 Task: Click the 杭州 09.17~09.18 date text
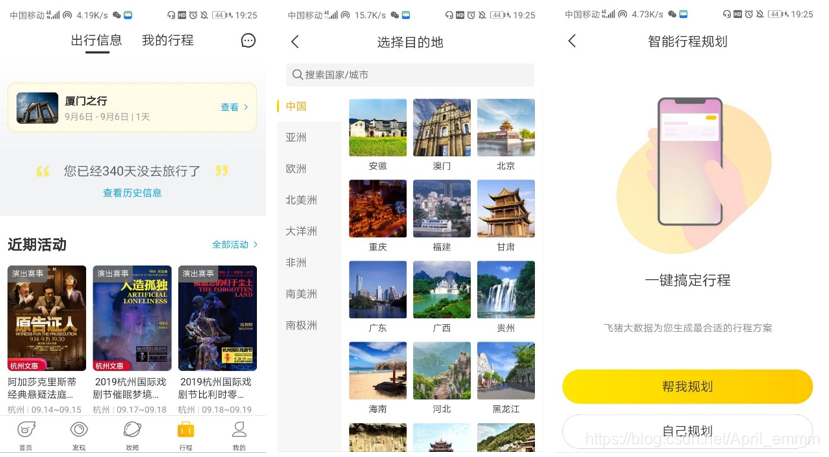pos(130,410)
